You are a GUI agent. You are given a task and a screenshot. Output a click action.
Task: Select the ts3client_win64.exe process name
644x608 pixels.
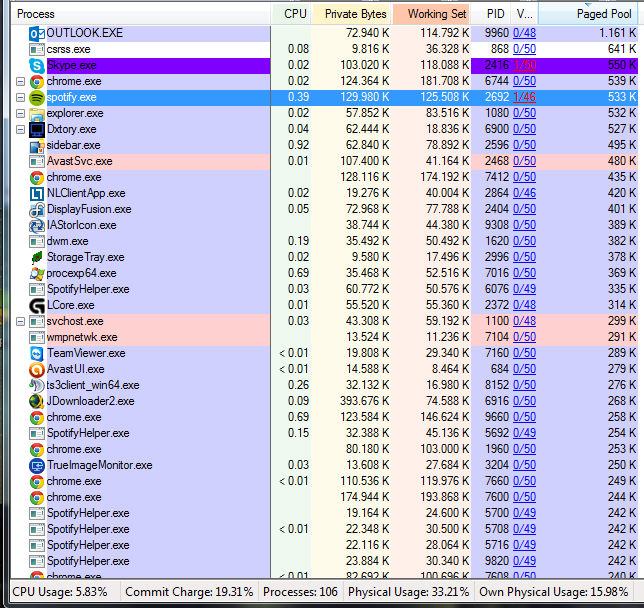[93, 385]
